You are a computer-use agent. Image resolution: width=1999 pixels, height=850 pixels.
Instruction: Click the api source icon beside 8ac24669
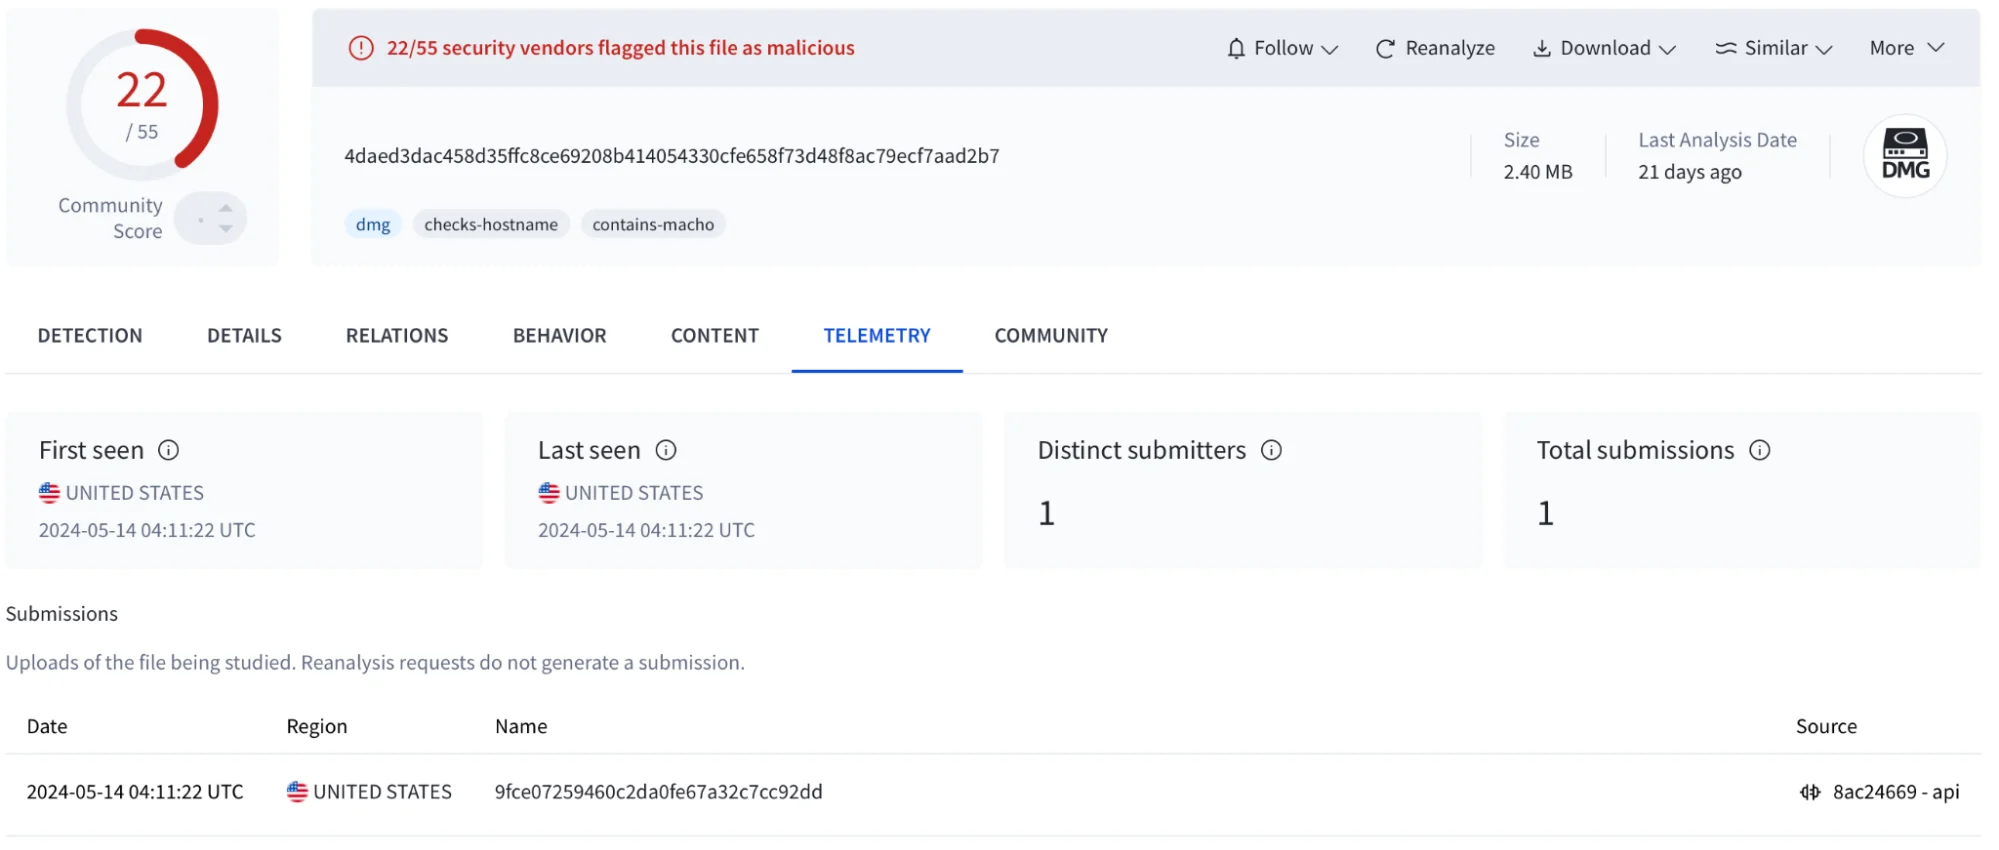pyautogui.click(x=1810, y=792)
